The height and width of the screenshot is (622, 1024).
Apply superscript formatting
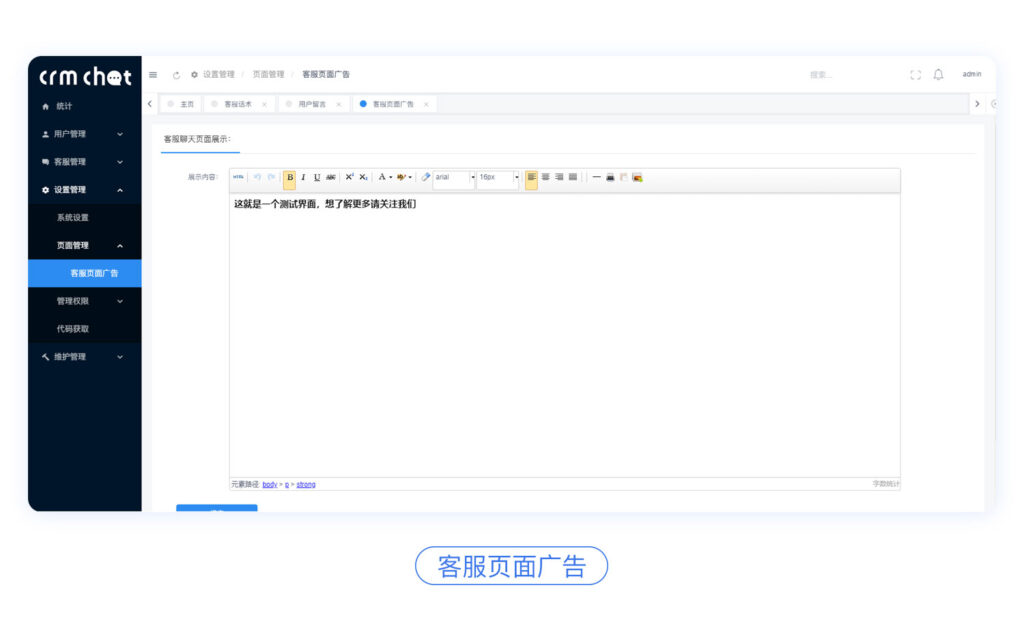coord(347,177)
